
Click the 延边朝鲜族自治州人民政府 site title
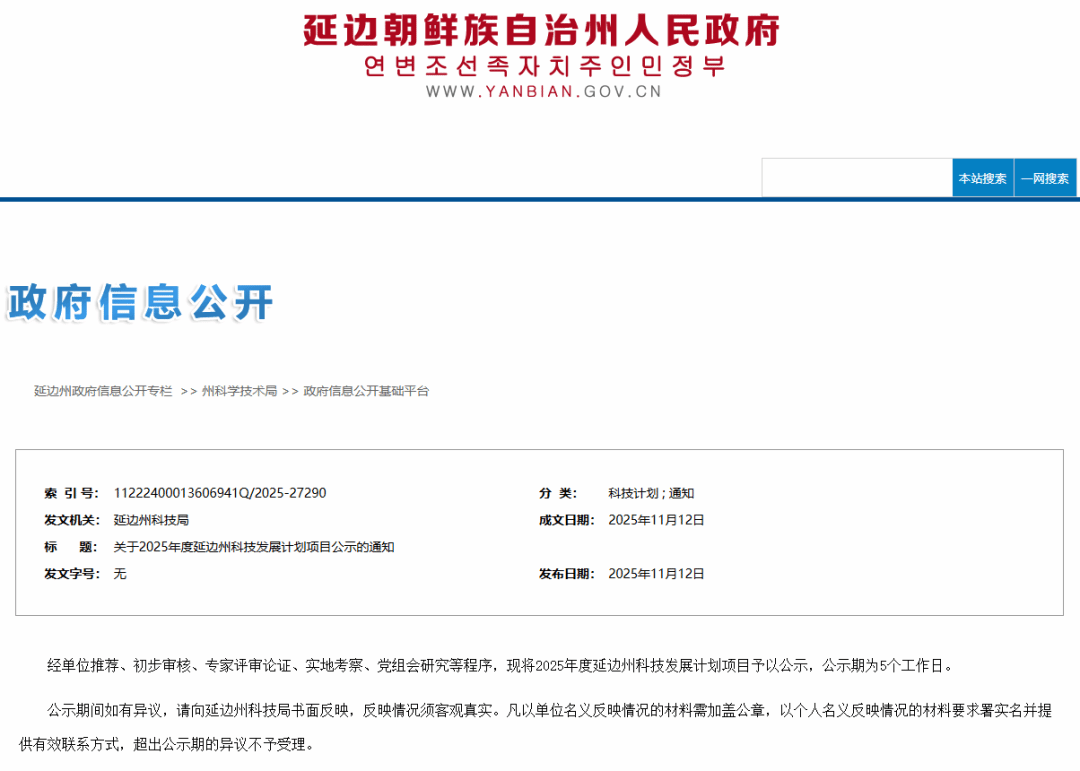click(x=541, y=30)
